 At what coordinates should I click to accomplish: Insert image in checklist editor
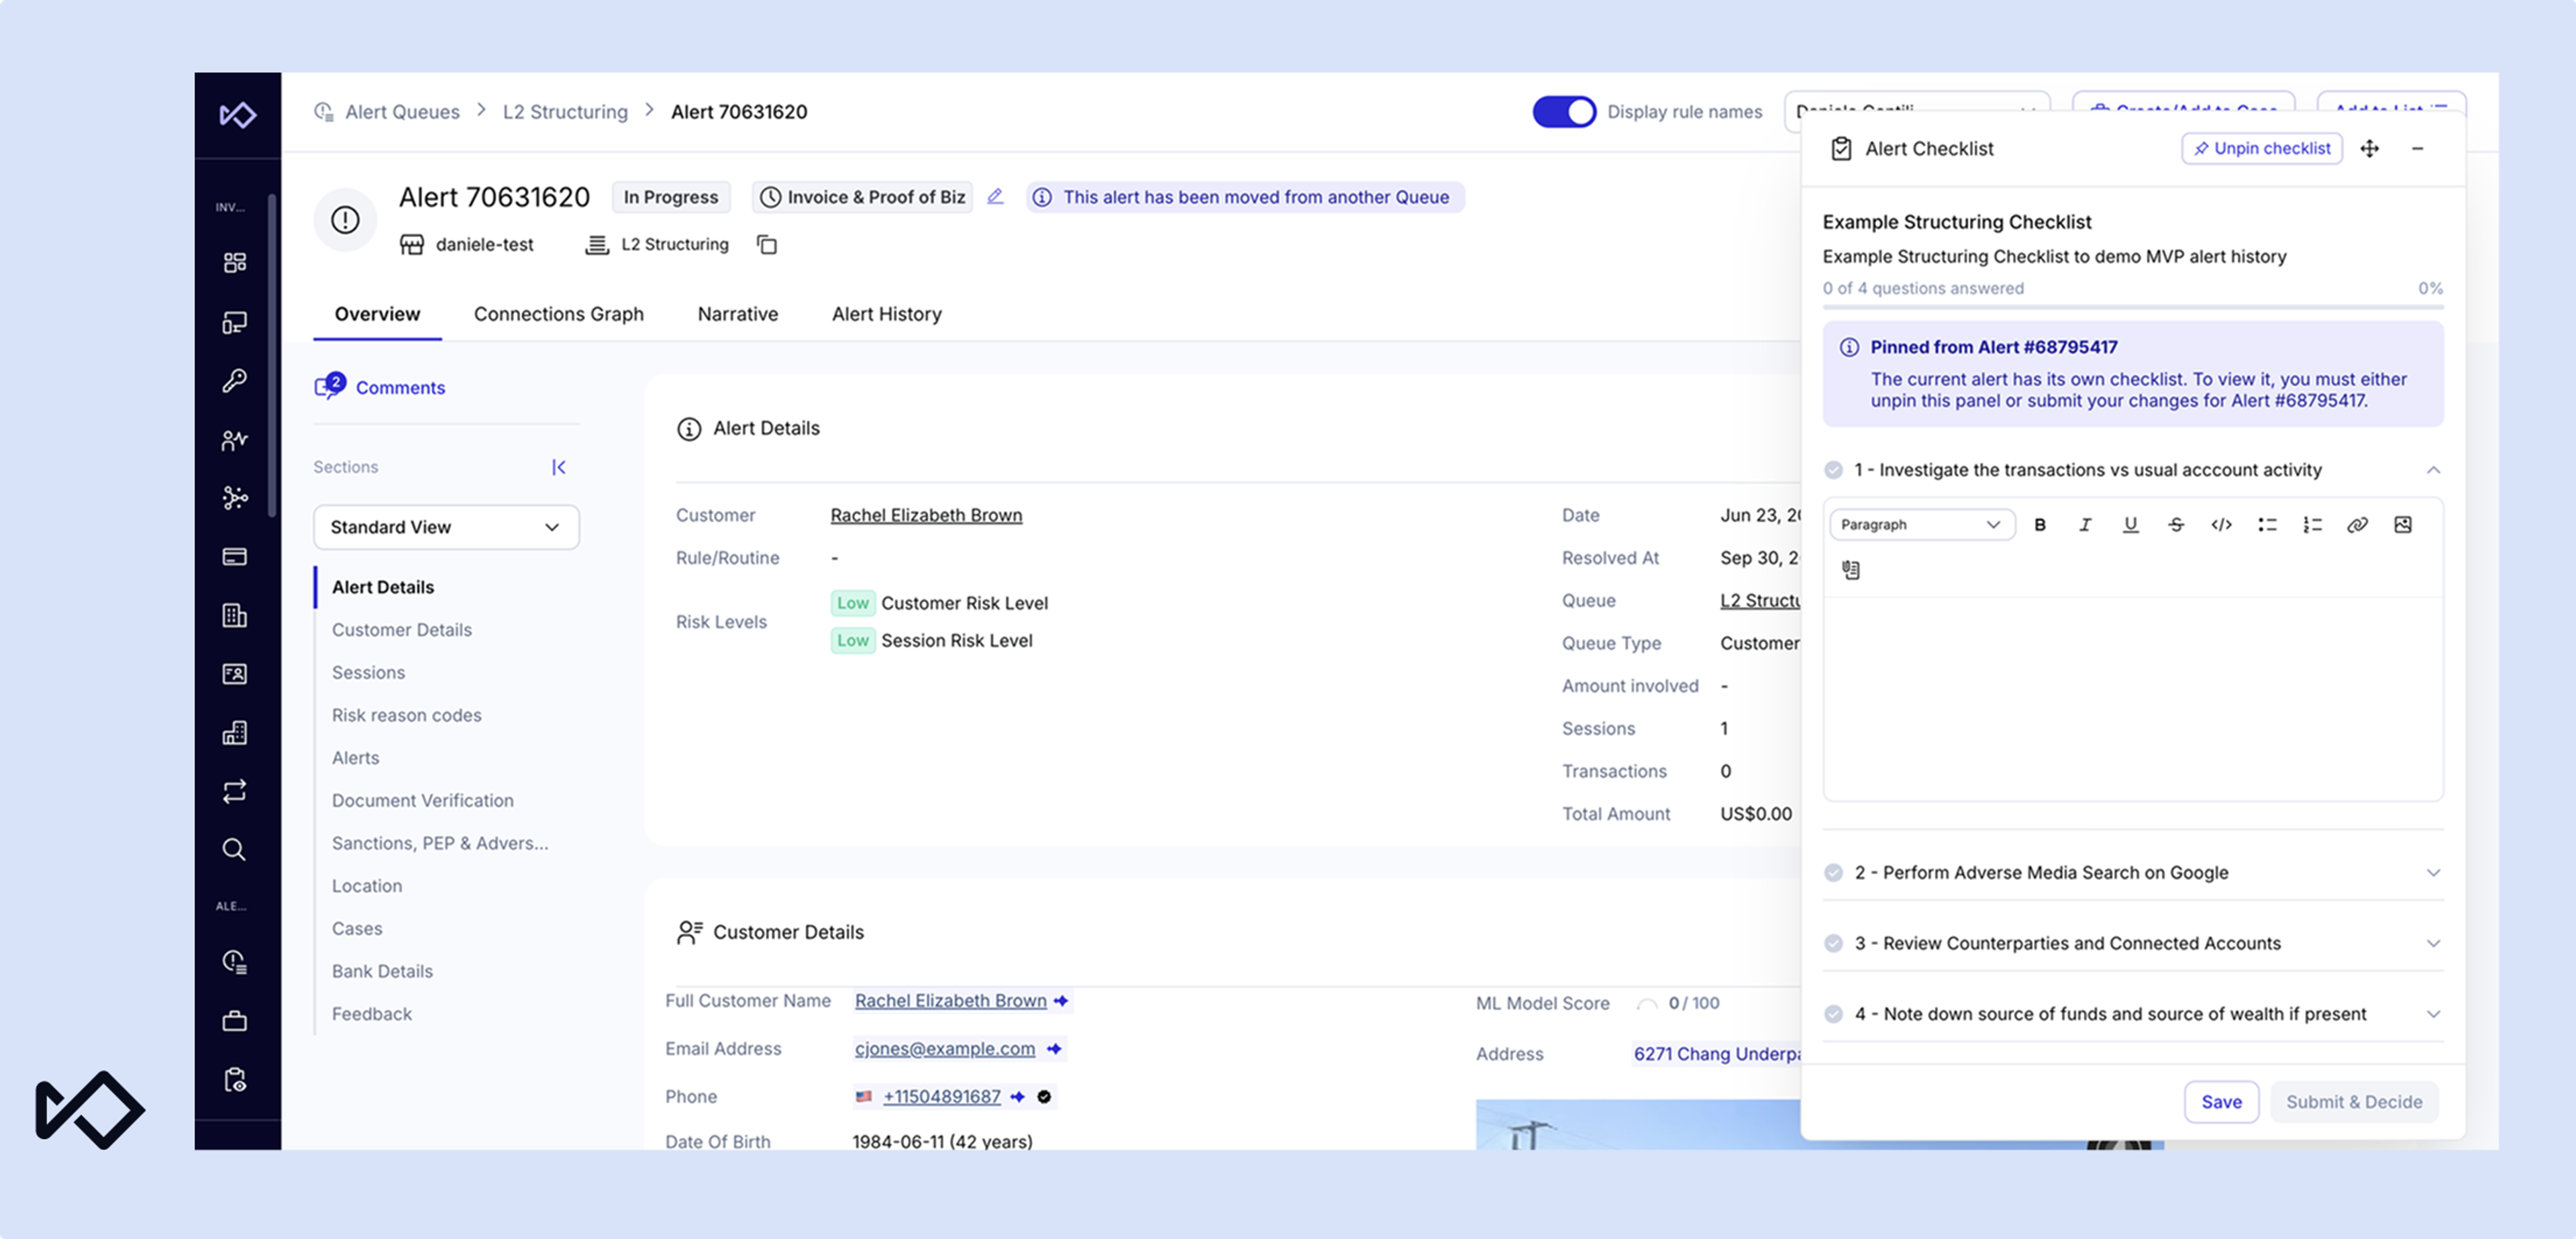coord(2403,524)
